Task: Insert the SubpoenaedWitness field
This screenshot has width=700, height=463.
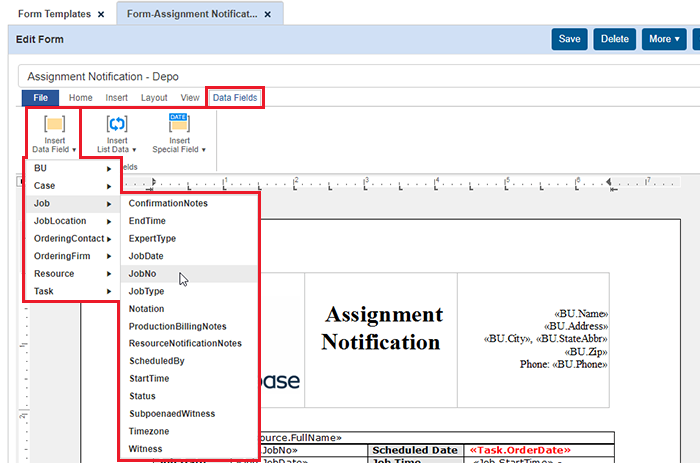Action: click(x=172, y=413)
